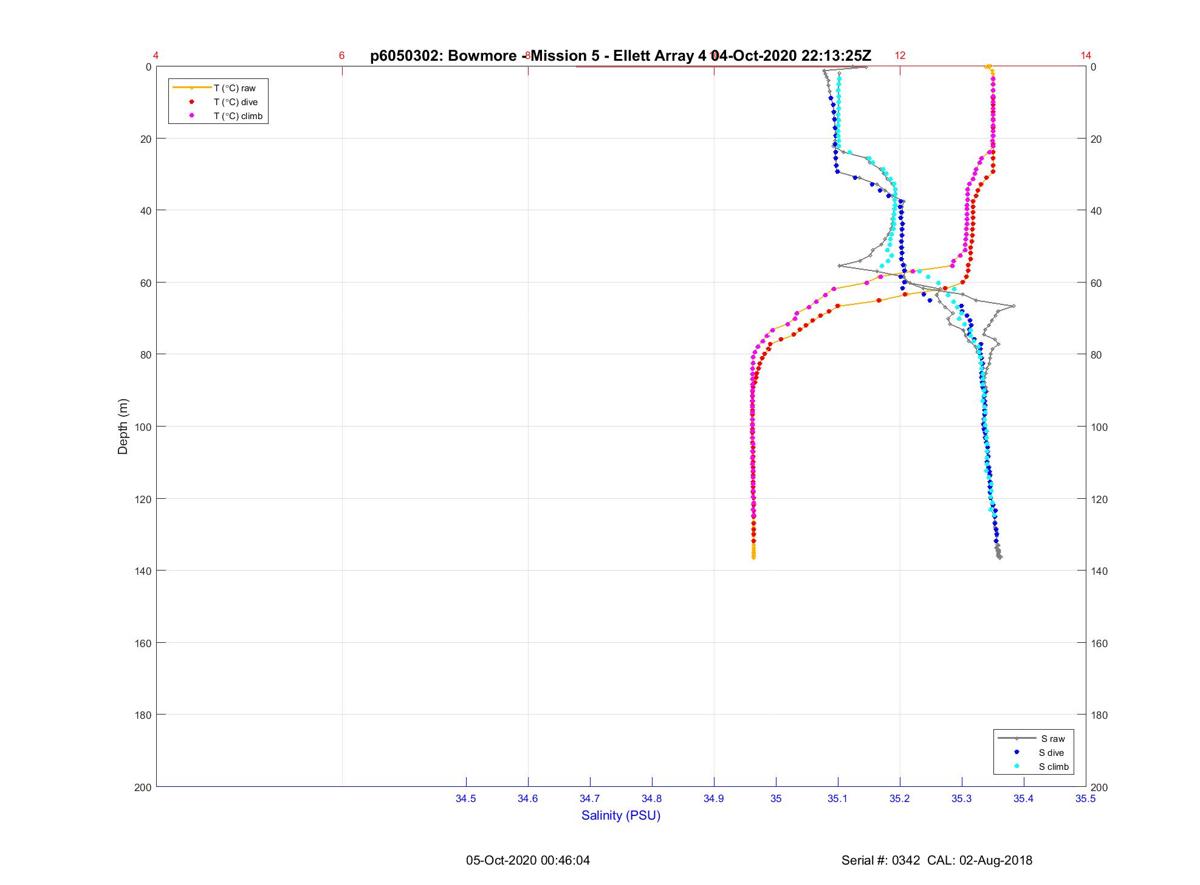Click depth tick 60 on the right axis
The height and width of the screenshot is (885, 1200).
tap(1097, 283)
